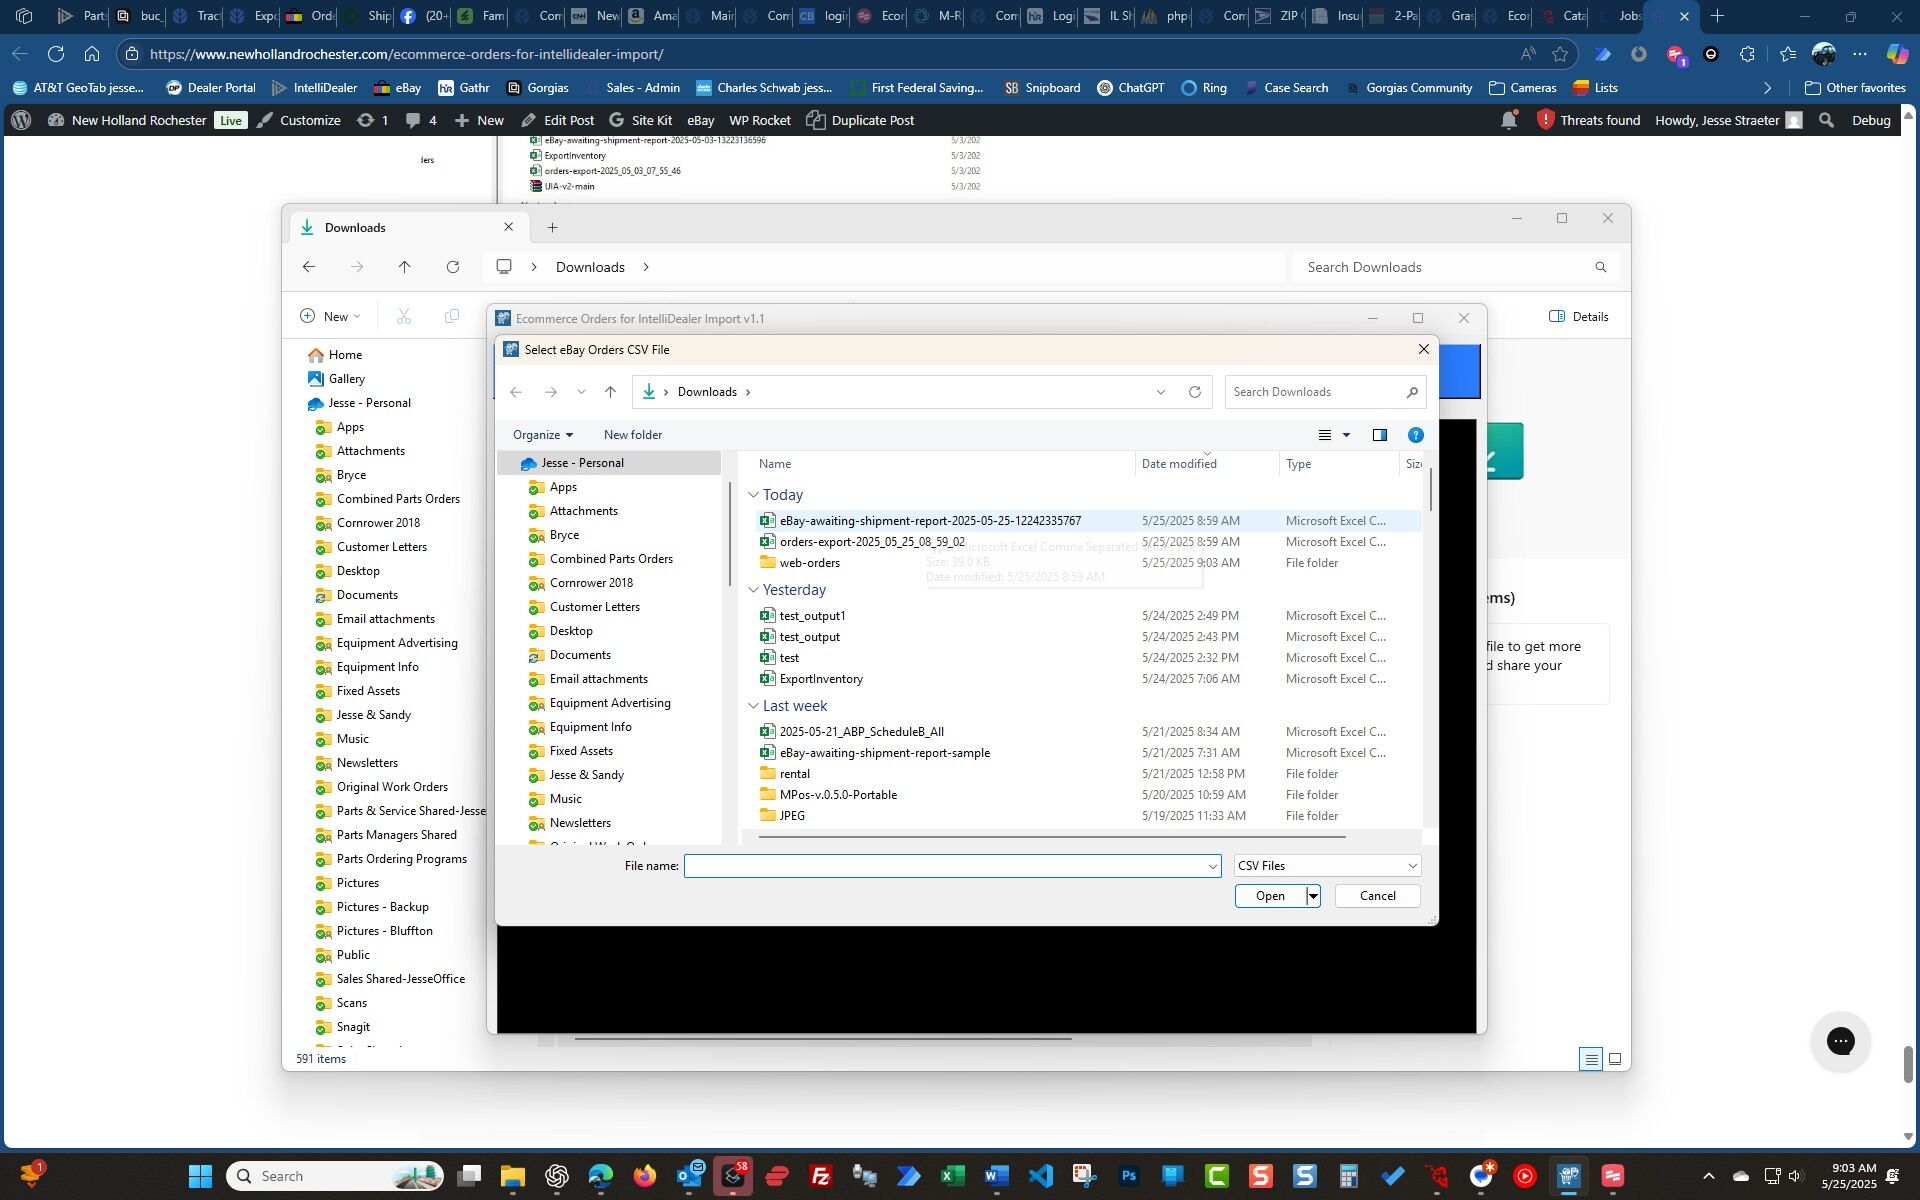The image size is (1920, 1200).
Task: Click the Up one level arrow in file dialog
Action: (610, 392)
